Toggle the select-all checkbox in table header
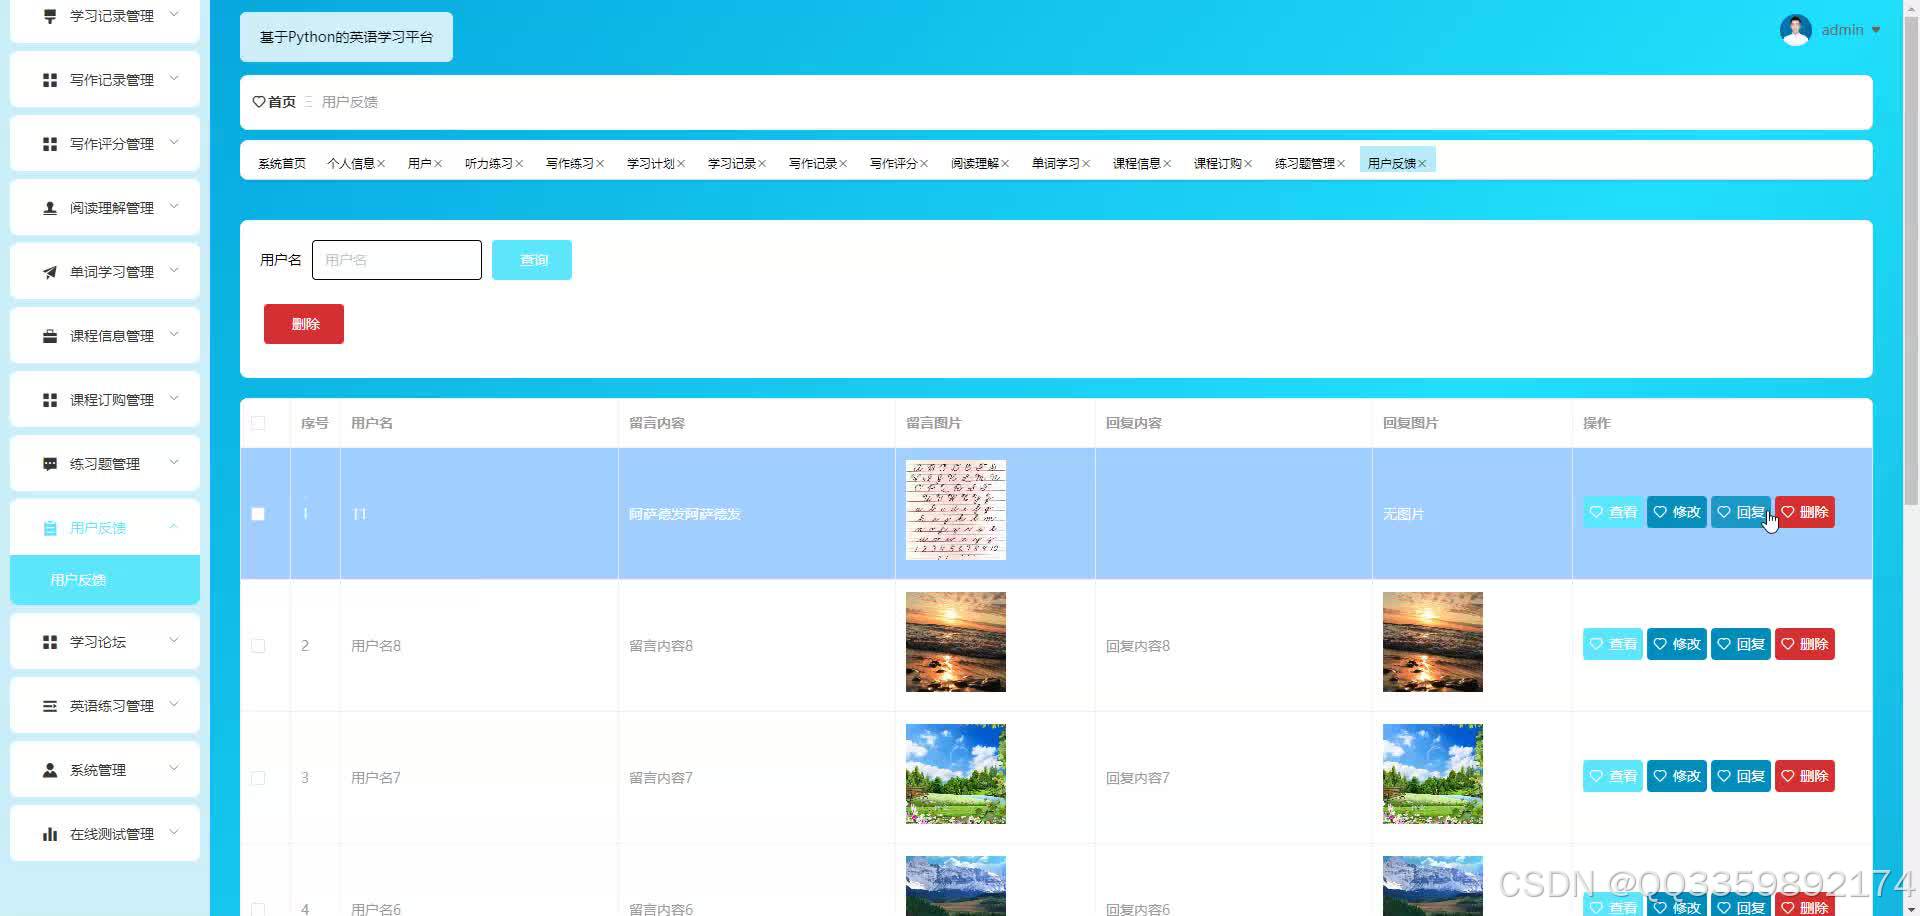This screenshot has height=916, width=1920. [258, 423]
